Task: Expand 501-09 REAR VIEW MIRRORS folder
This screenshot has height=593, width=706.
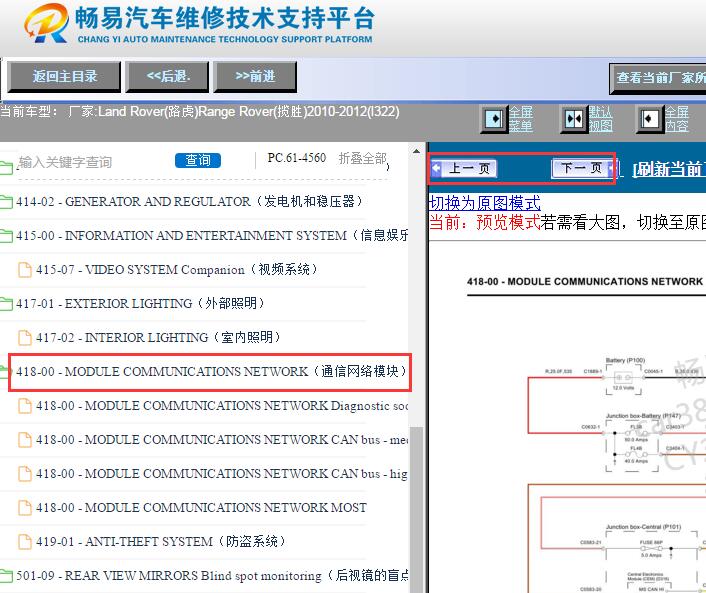Action: tap(204, 576)
